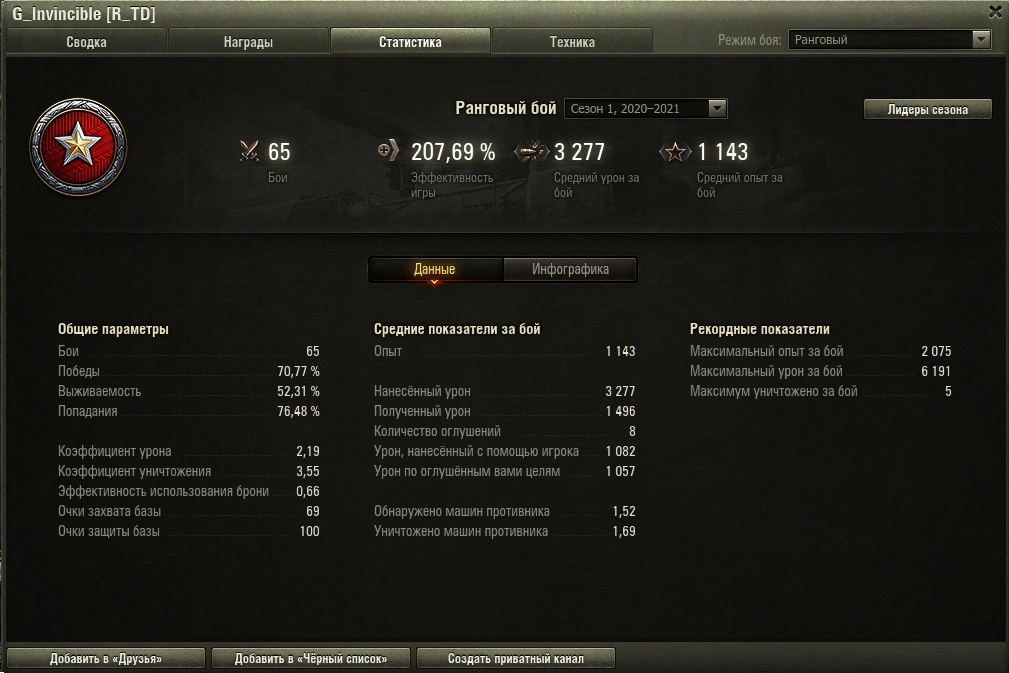This screenshot has width=1009, height=673.
Task: Click the red star rank emblem
Action: point(78,147)
